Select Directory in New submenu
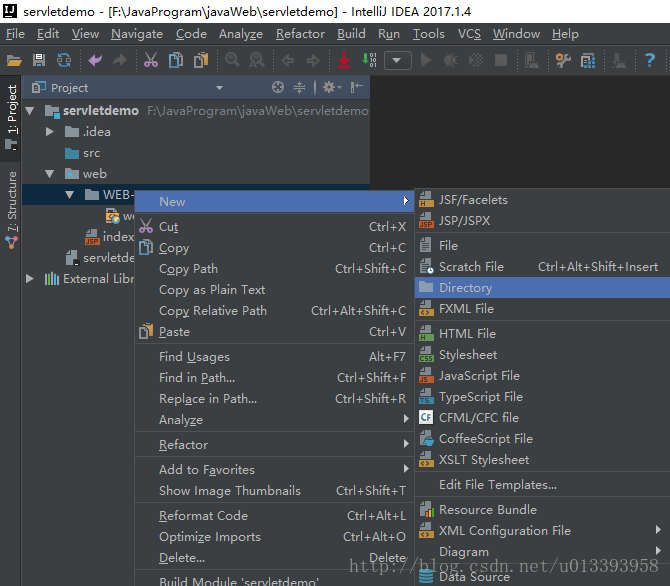This screenshot has height=586, width=670. [542, 288]
